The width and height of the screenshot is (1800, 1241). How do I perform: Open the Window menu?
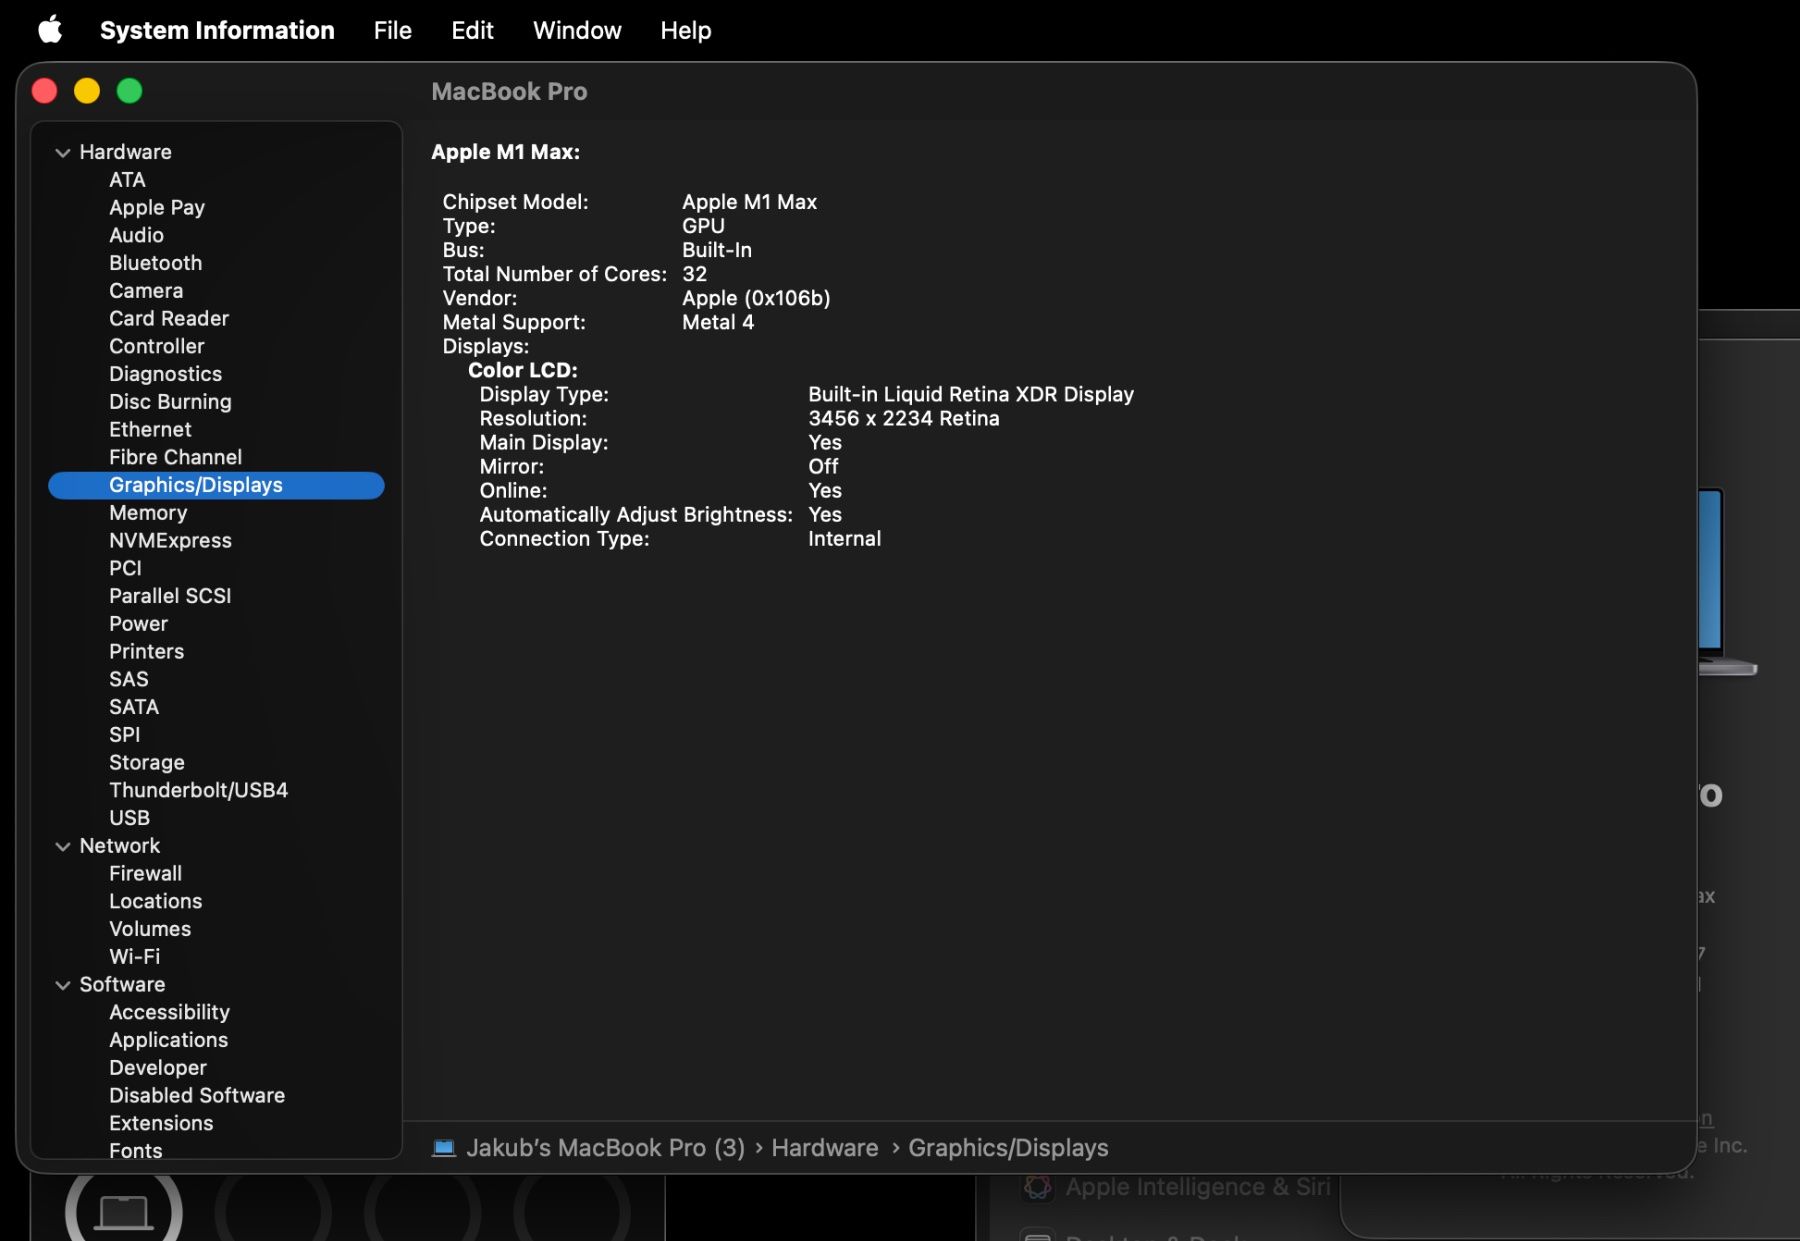(577, 30)
